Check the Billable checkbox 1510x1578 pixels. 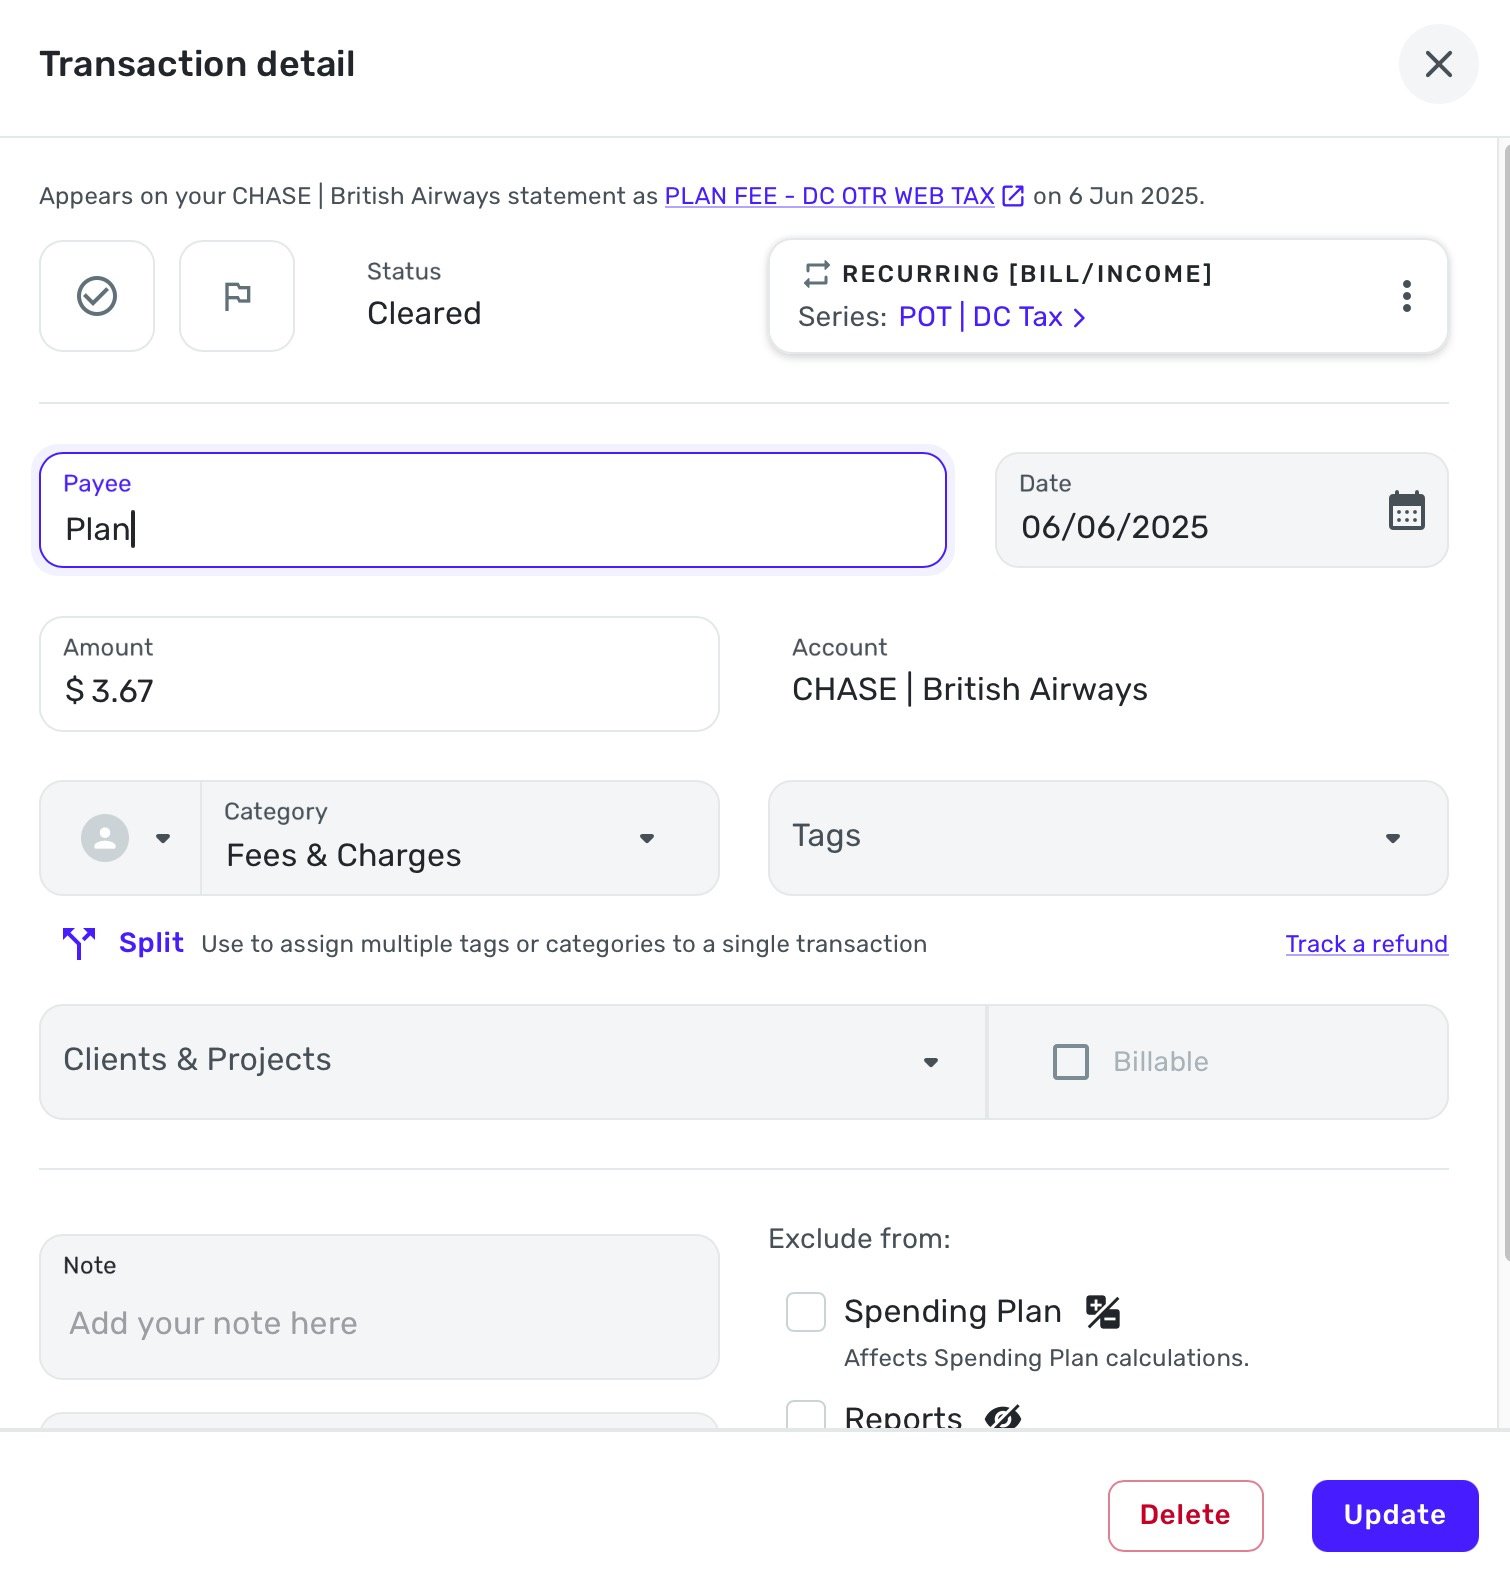1071,1062
